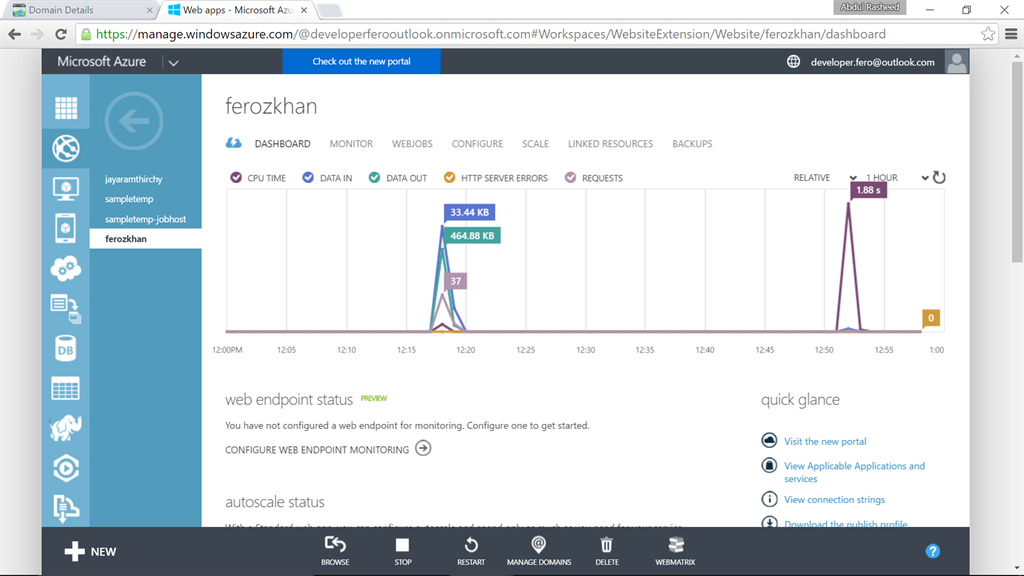
Task: Toggle the HTTP Server Errors metric checkbox
Action: [449, 177]
